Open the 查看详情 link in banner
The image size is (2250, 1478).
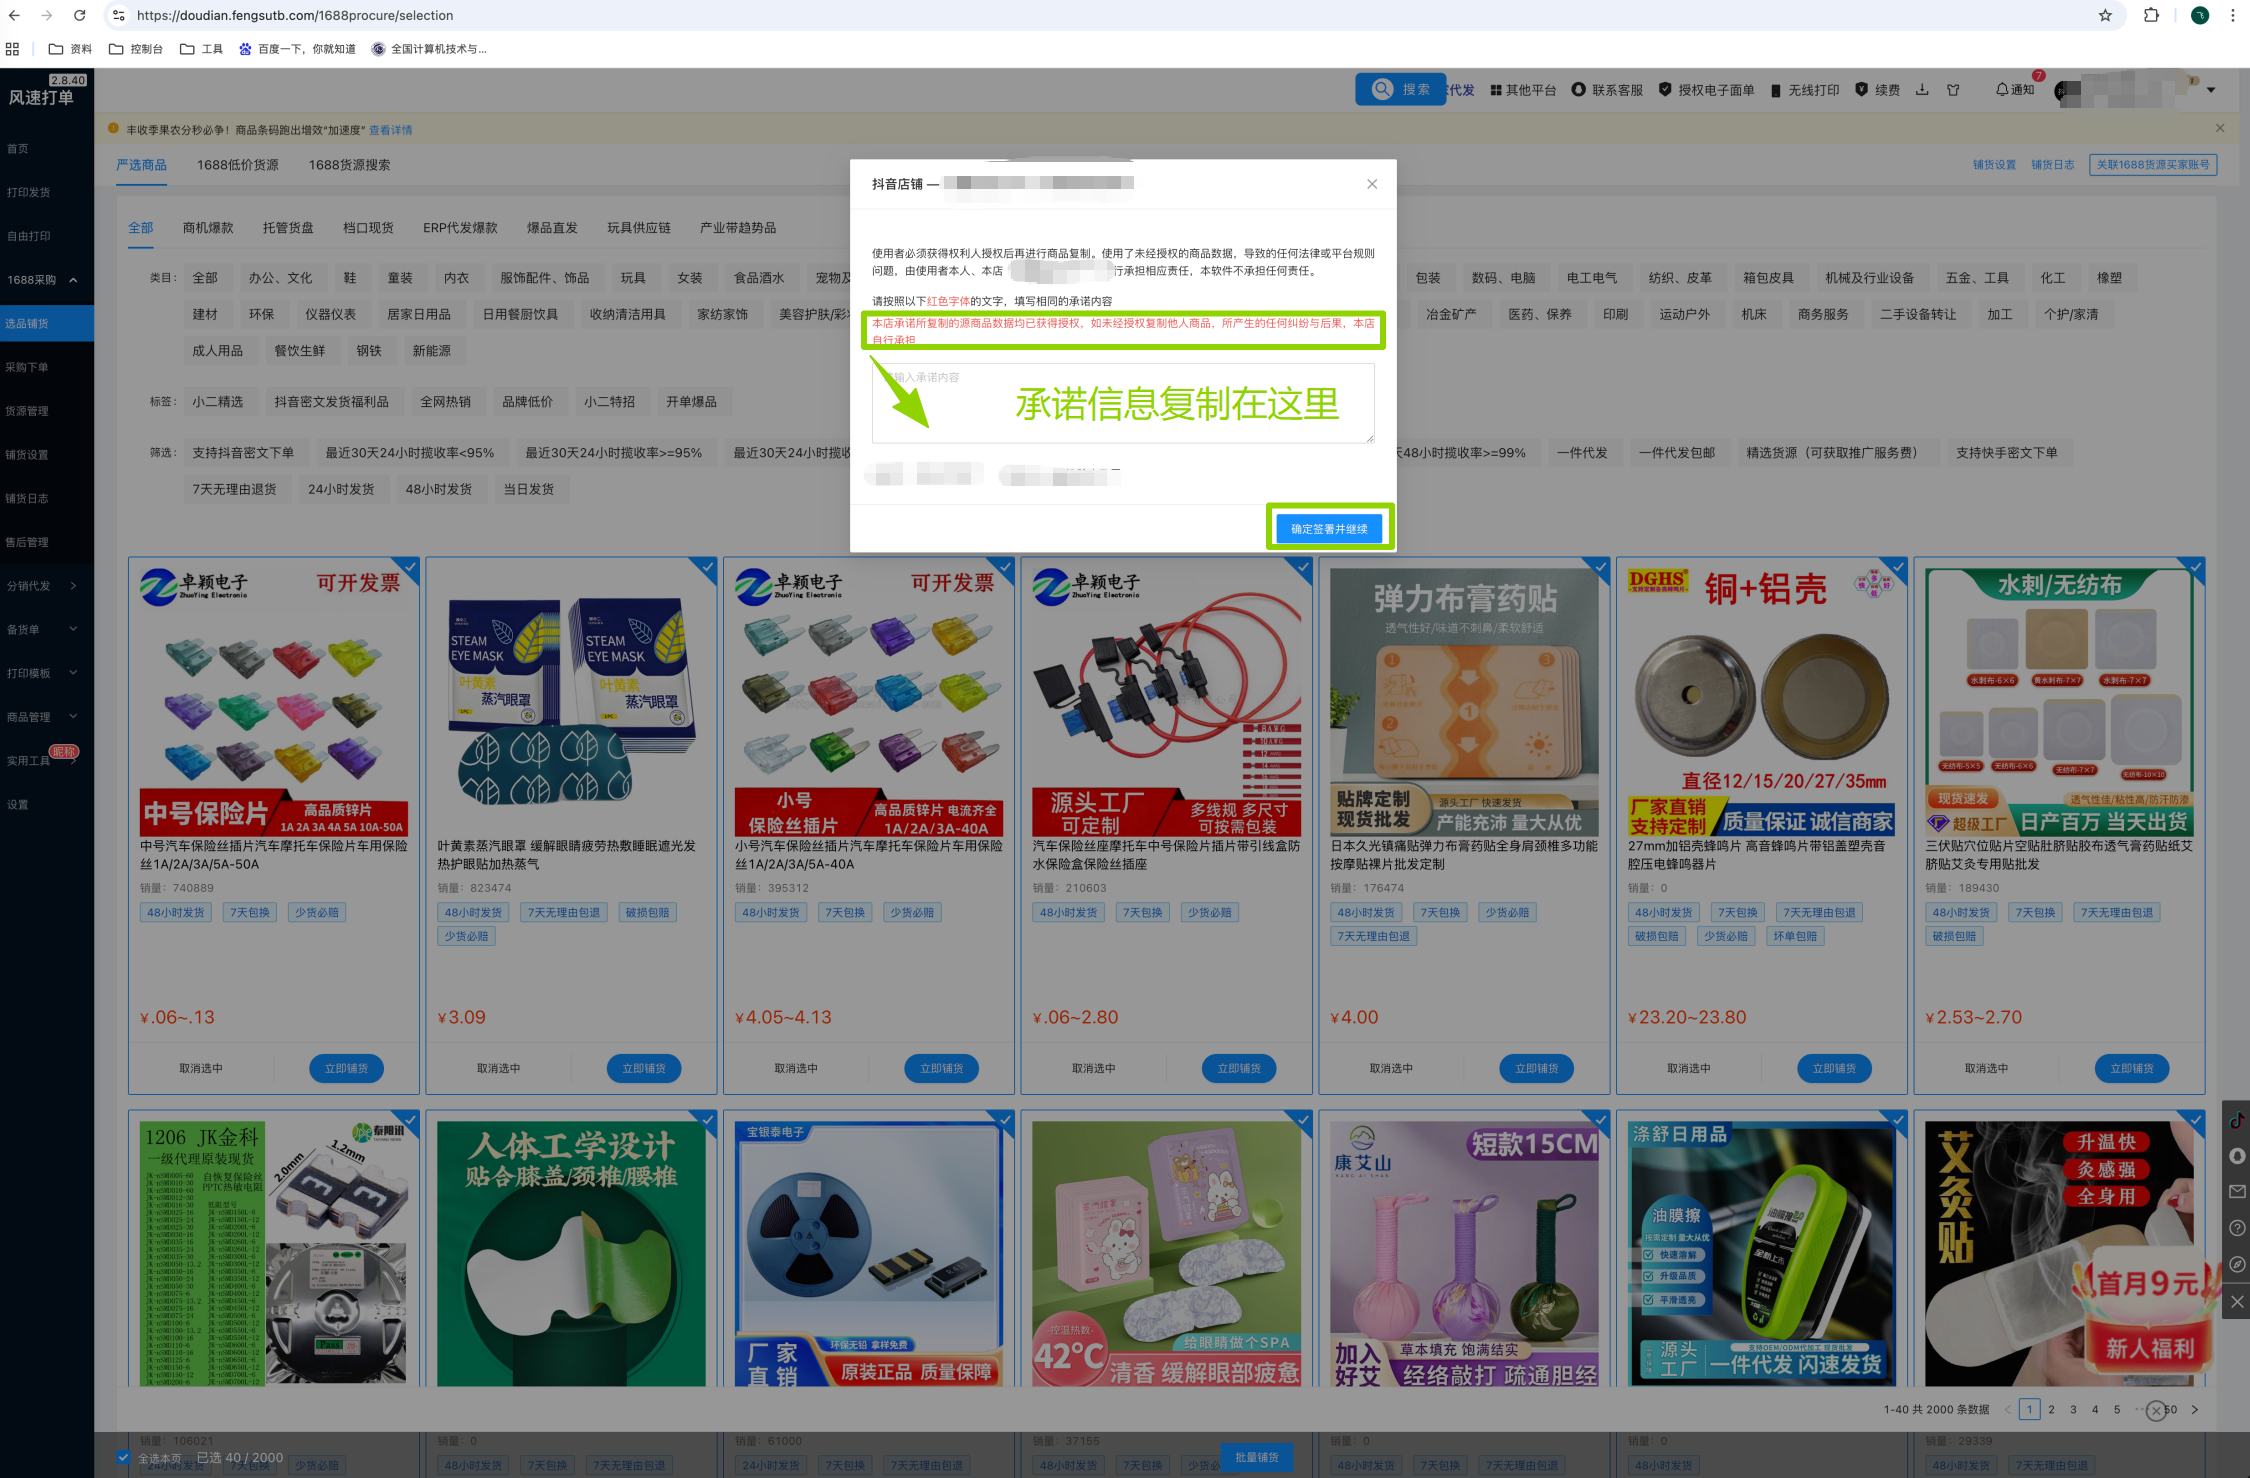coord(390,130)
